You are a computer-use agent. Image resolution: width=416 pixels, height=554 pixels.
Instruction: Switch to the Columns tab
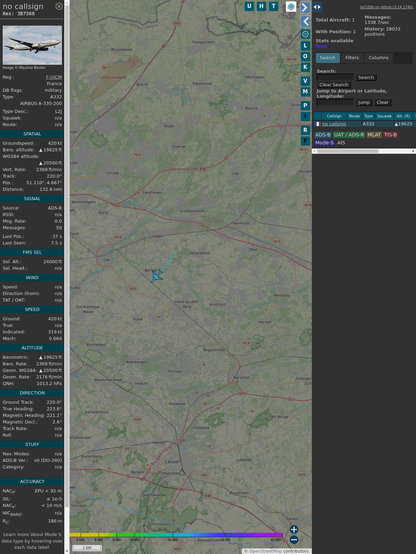pos(378,58)
